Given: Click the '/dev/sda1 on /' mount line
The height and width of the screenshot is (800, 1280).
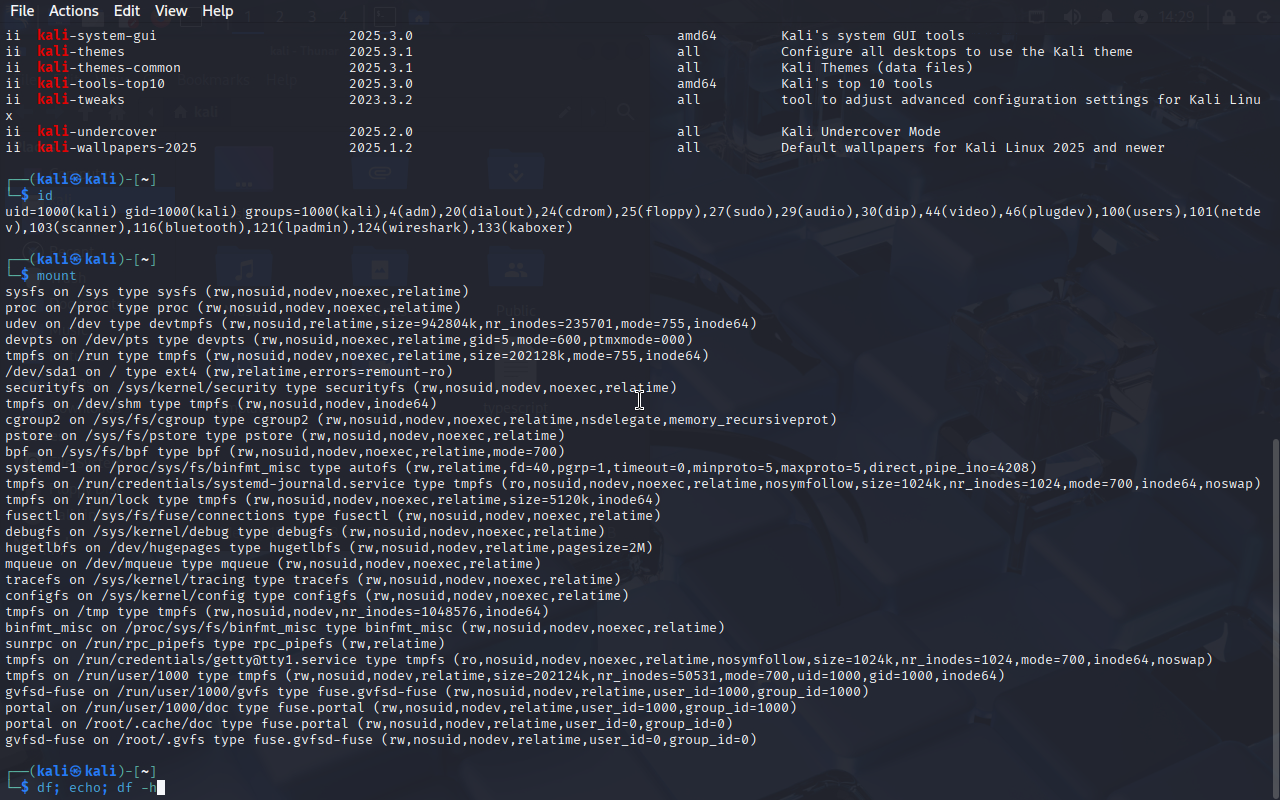Looking at the screenshot, I should coord(229,372).
